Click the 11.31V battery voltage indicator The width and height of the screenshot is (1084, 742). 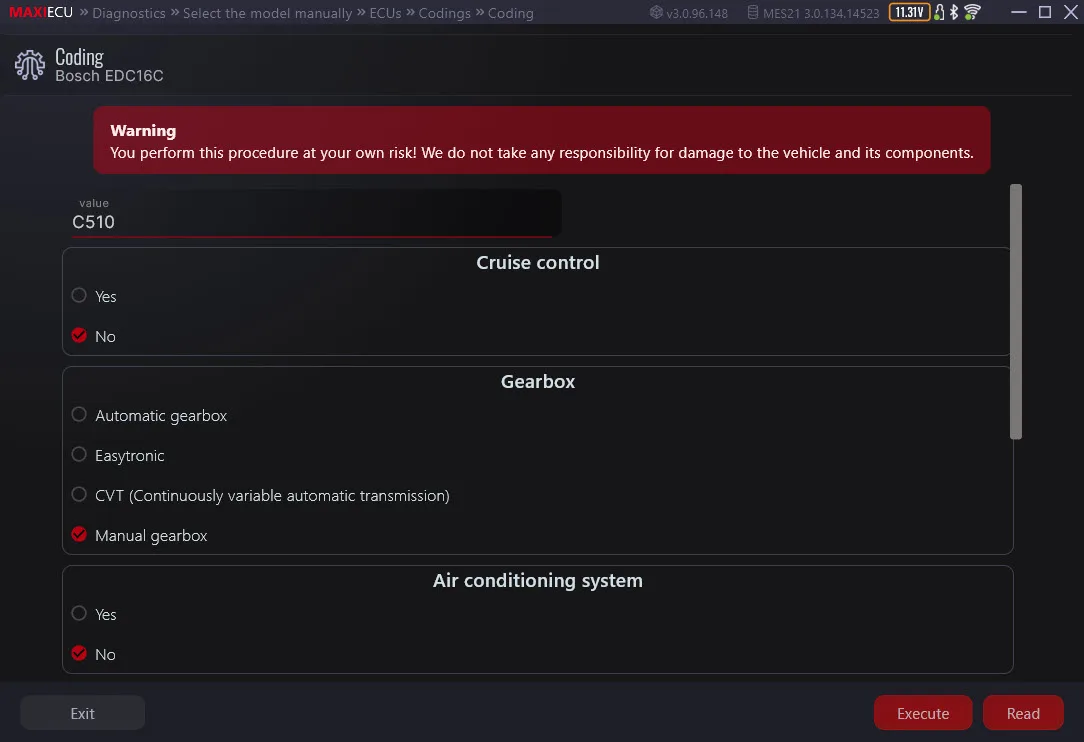coord(909,12)
